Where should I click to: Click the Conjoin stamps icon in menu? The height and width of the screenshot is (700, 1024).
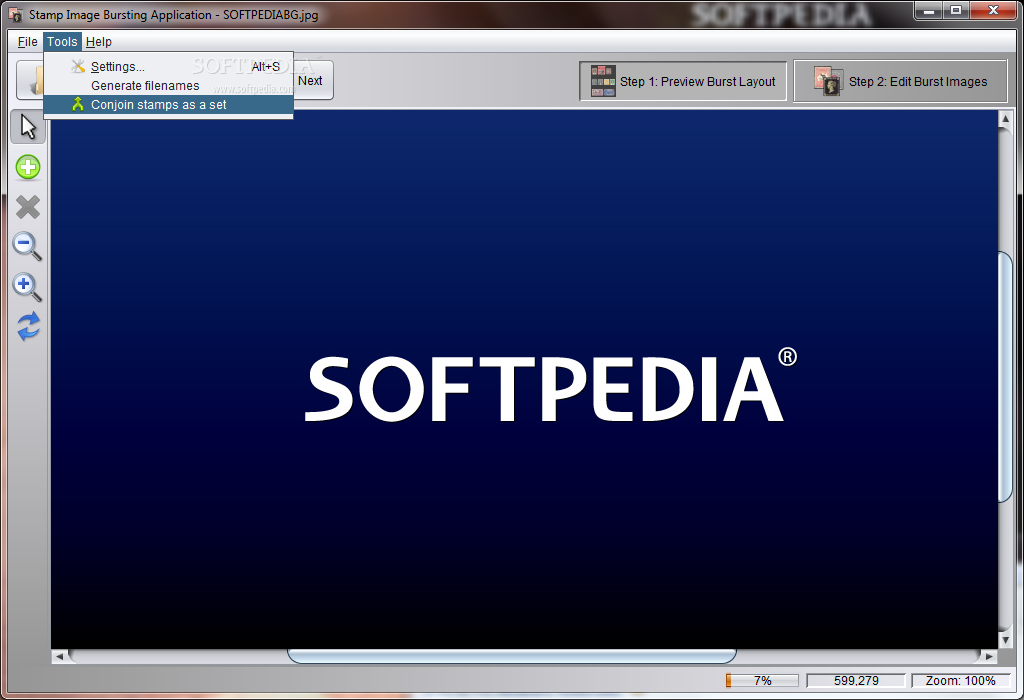(78, 104)
